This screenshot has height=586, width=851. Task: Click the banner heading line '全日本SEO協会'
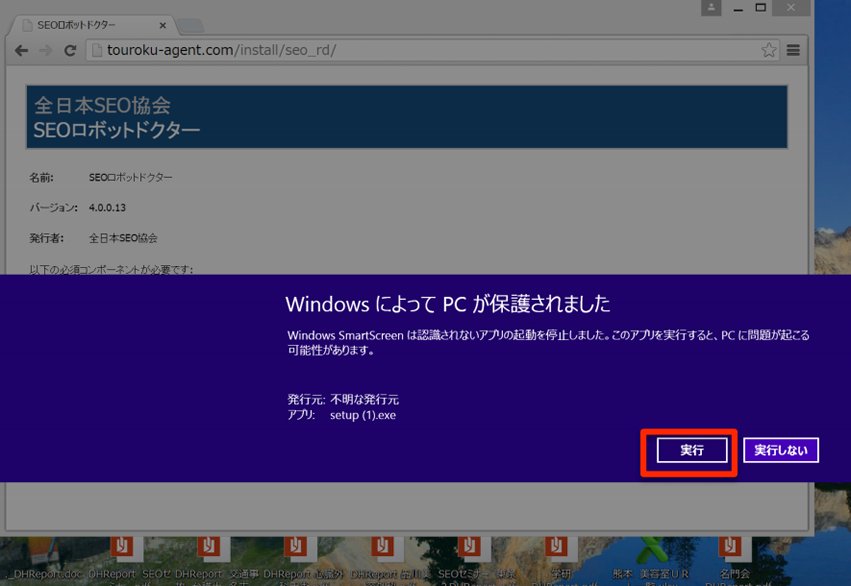[x=103, y=105]
